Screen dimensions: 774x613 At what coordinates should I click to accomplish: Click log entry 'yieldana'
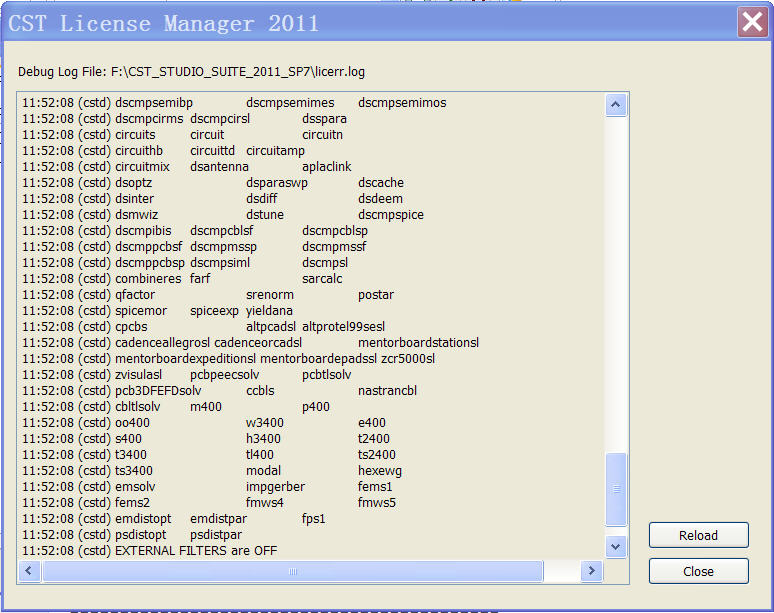pos(270,311)
